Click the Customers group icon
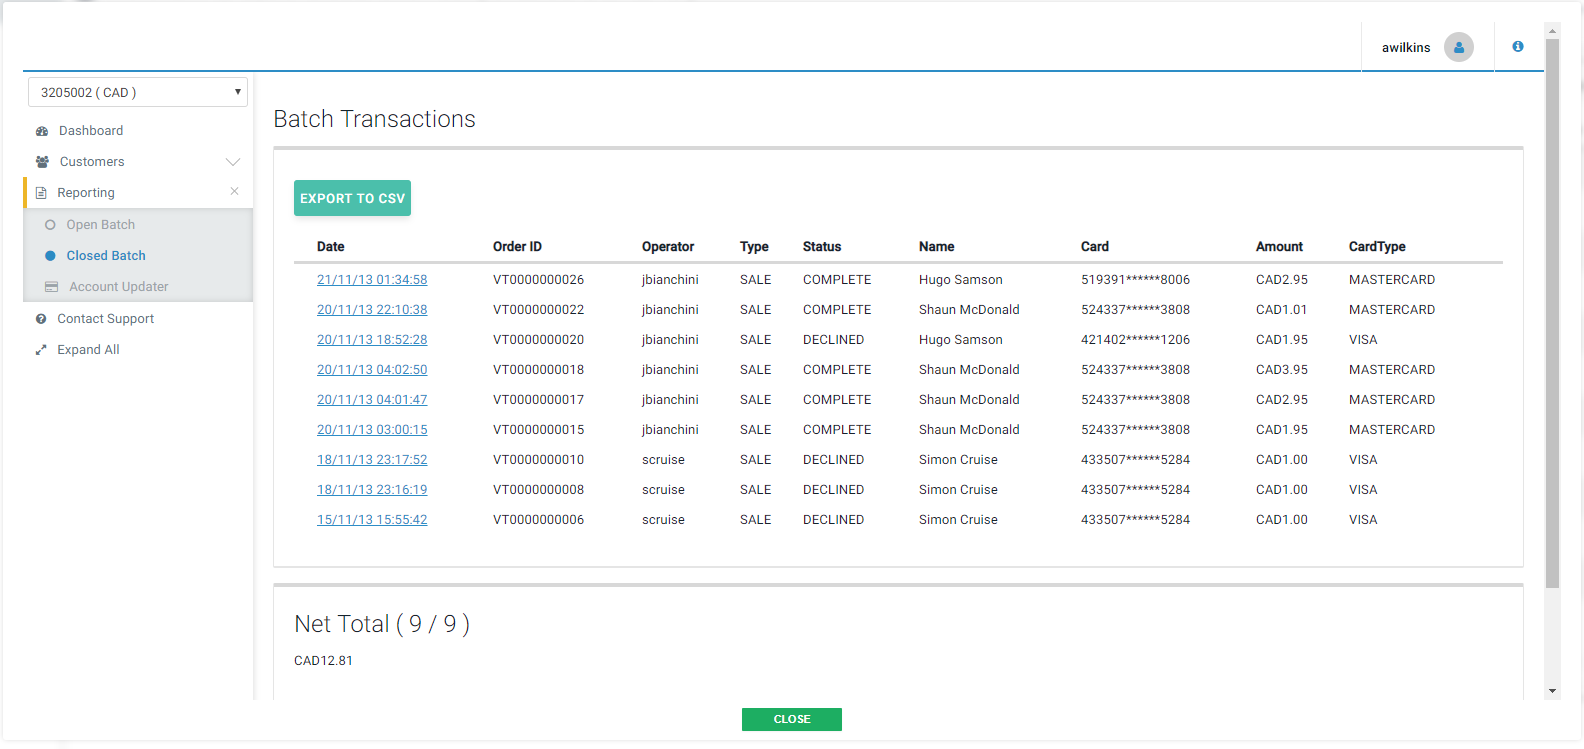The width and height of the screenshot is (1584, 749). (x=42, y=162)
